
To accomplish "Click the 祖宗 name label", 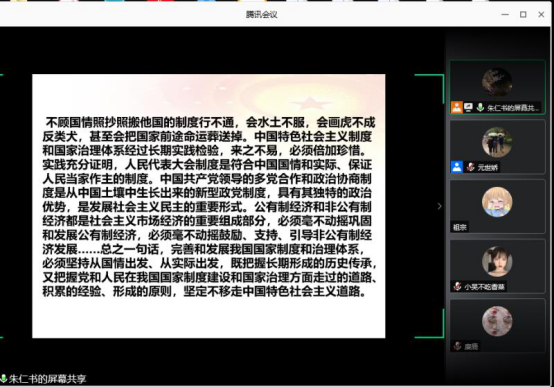I will pyautogui.click(x=460, y=227).
